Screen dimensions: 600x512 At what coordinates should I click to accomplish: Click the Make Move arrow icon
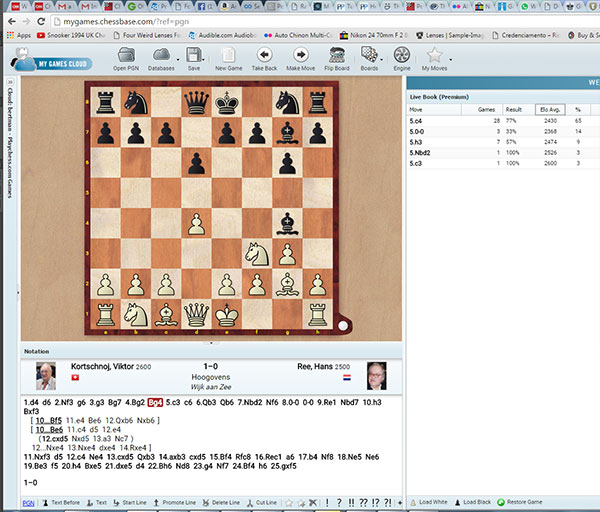point(300,56)
